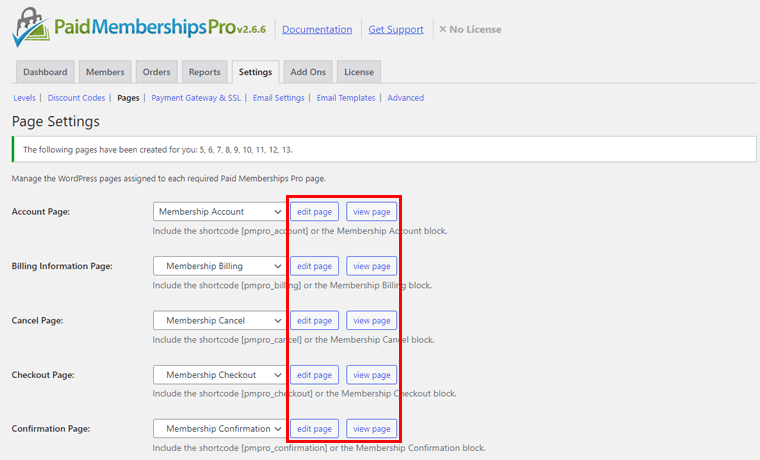Expand the Billing Information Page dropdown

click(220, 266)
